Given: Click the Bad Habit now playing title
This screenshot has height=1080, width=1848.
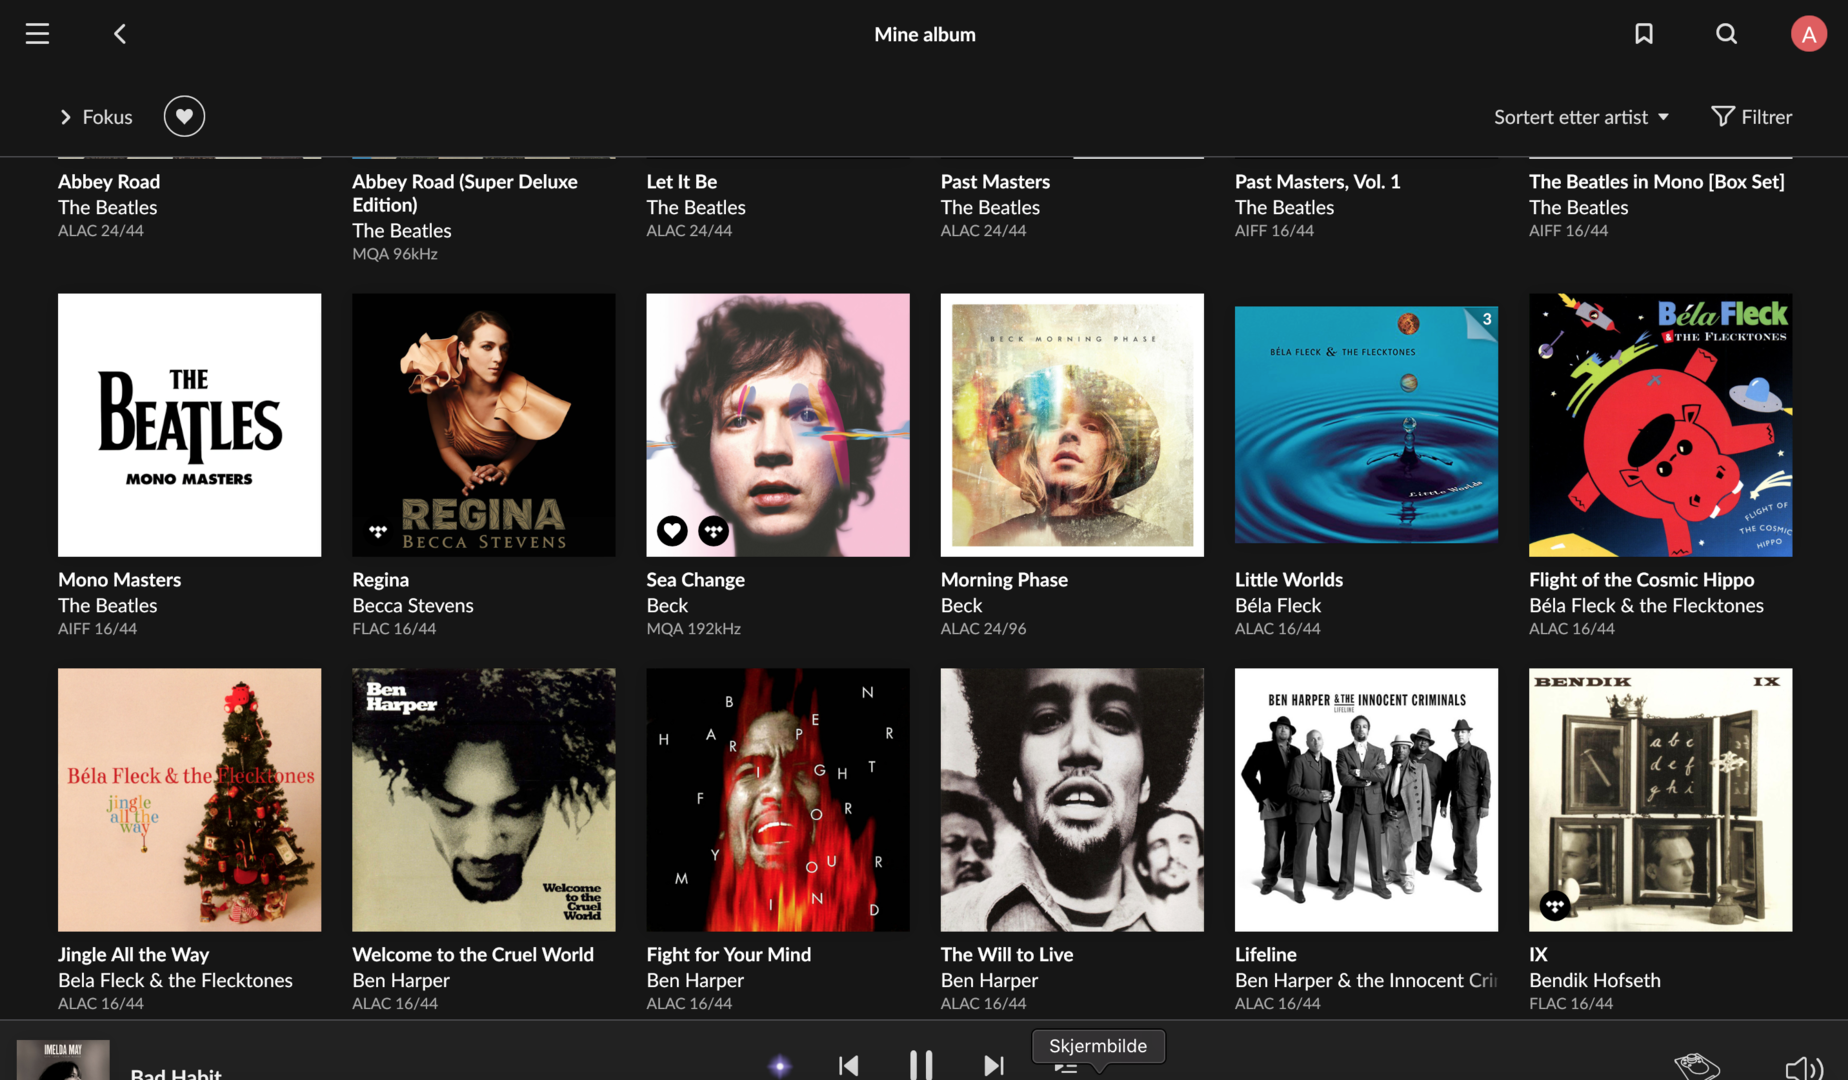Looking at the screenshot, I should [176, 1073].
